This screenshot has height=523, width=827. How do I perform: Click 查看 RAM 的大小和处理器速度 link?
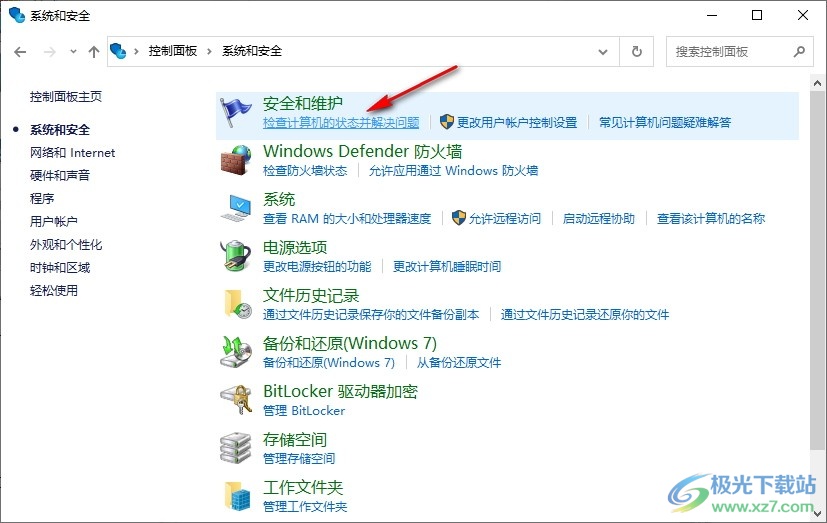(347, 219)
